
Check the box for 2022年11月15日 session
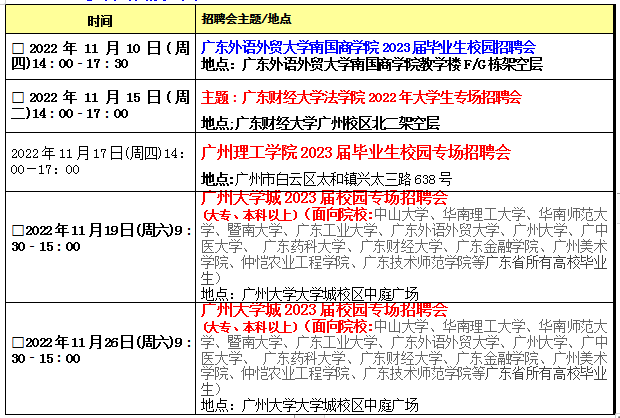coord(18,98)
